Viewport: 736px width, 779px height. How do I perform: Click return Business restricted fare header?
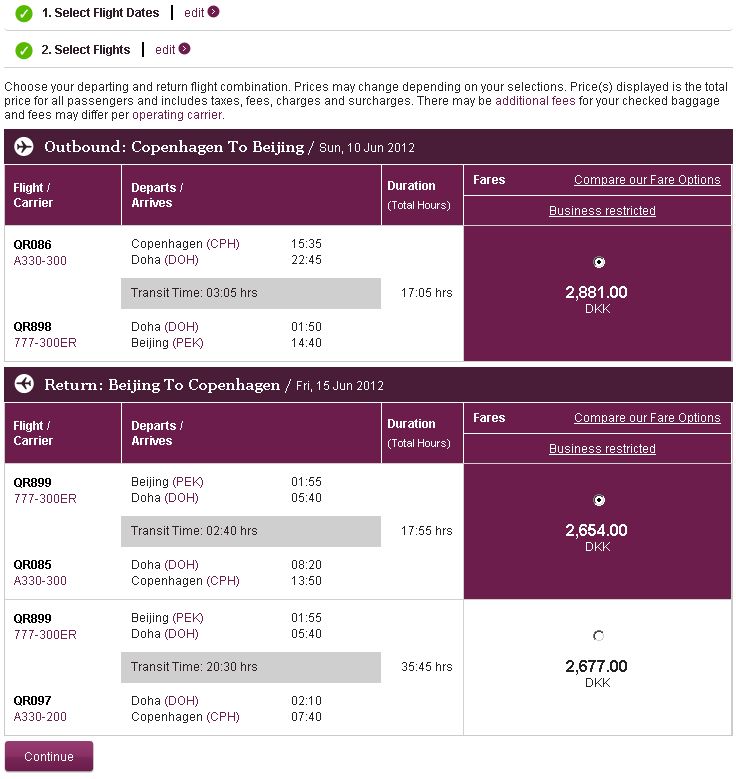[x=602, y=449]
